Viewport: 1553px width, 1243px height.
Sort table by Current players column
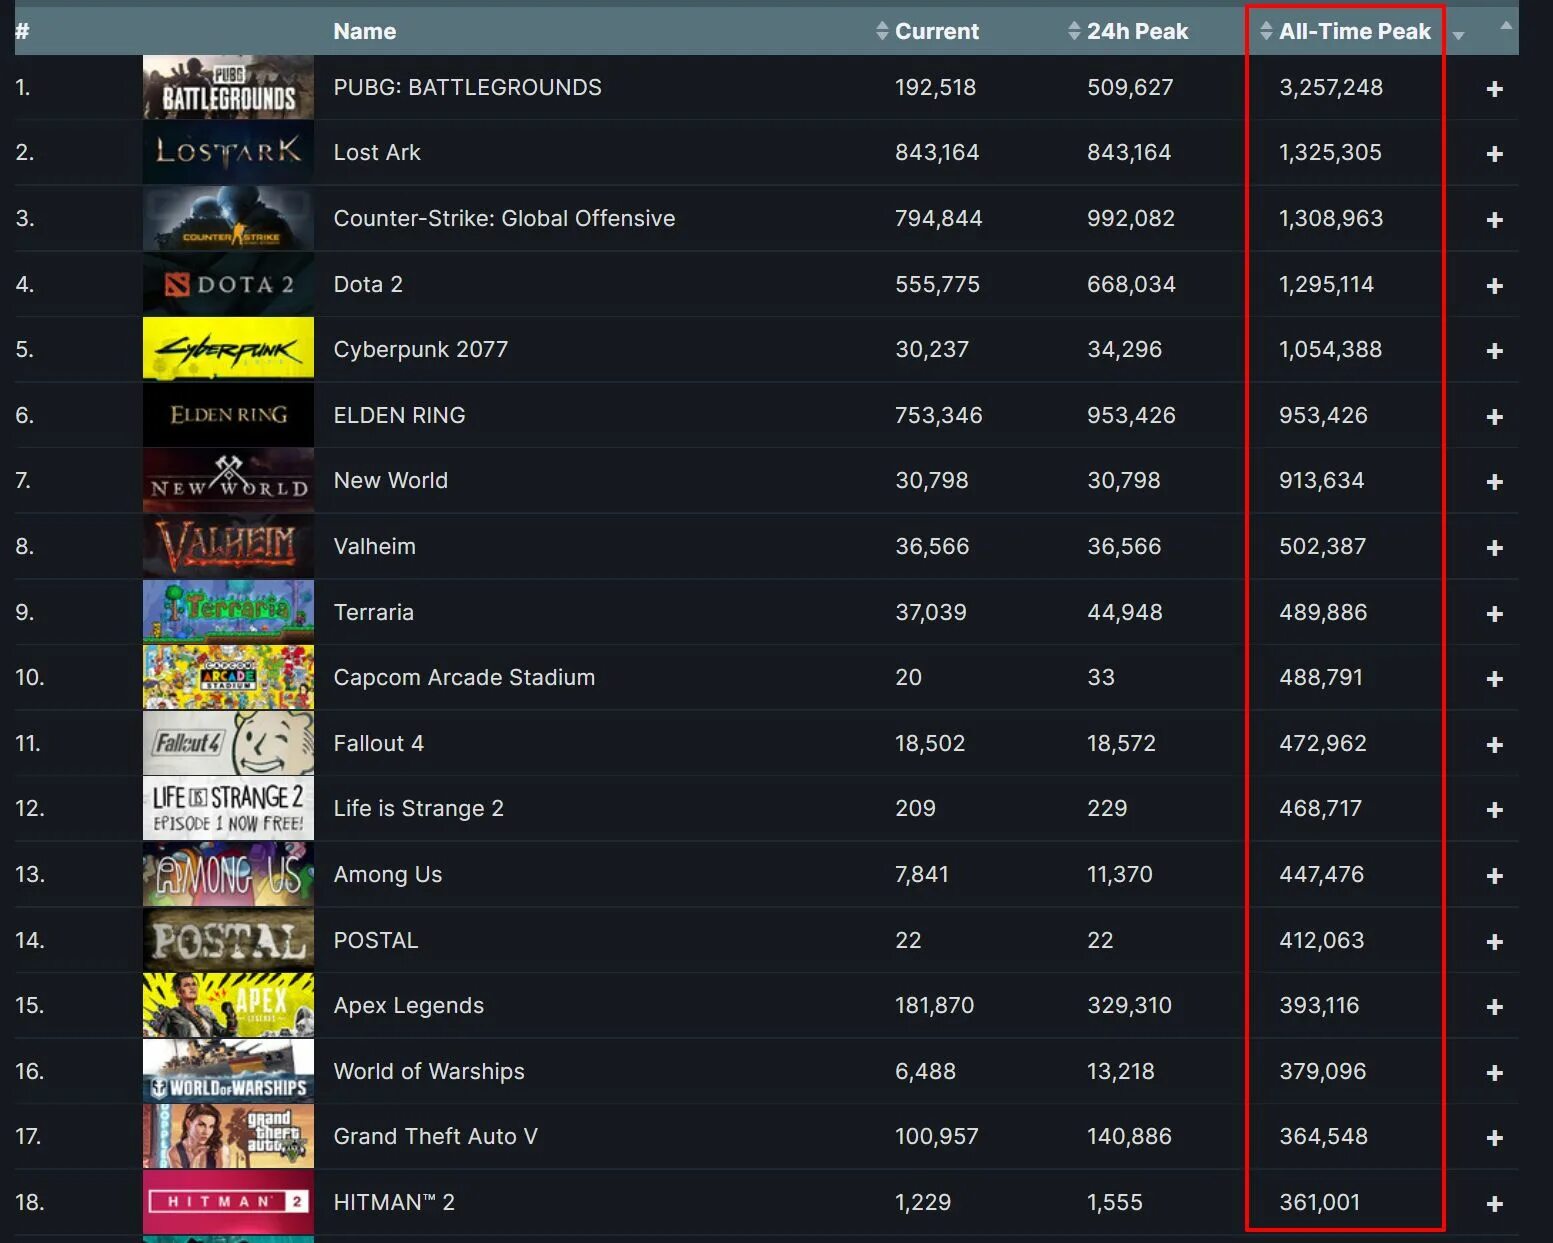tap(927, 31)
